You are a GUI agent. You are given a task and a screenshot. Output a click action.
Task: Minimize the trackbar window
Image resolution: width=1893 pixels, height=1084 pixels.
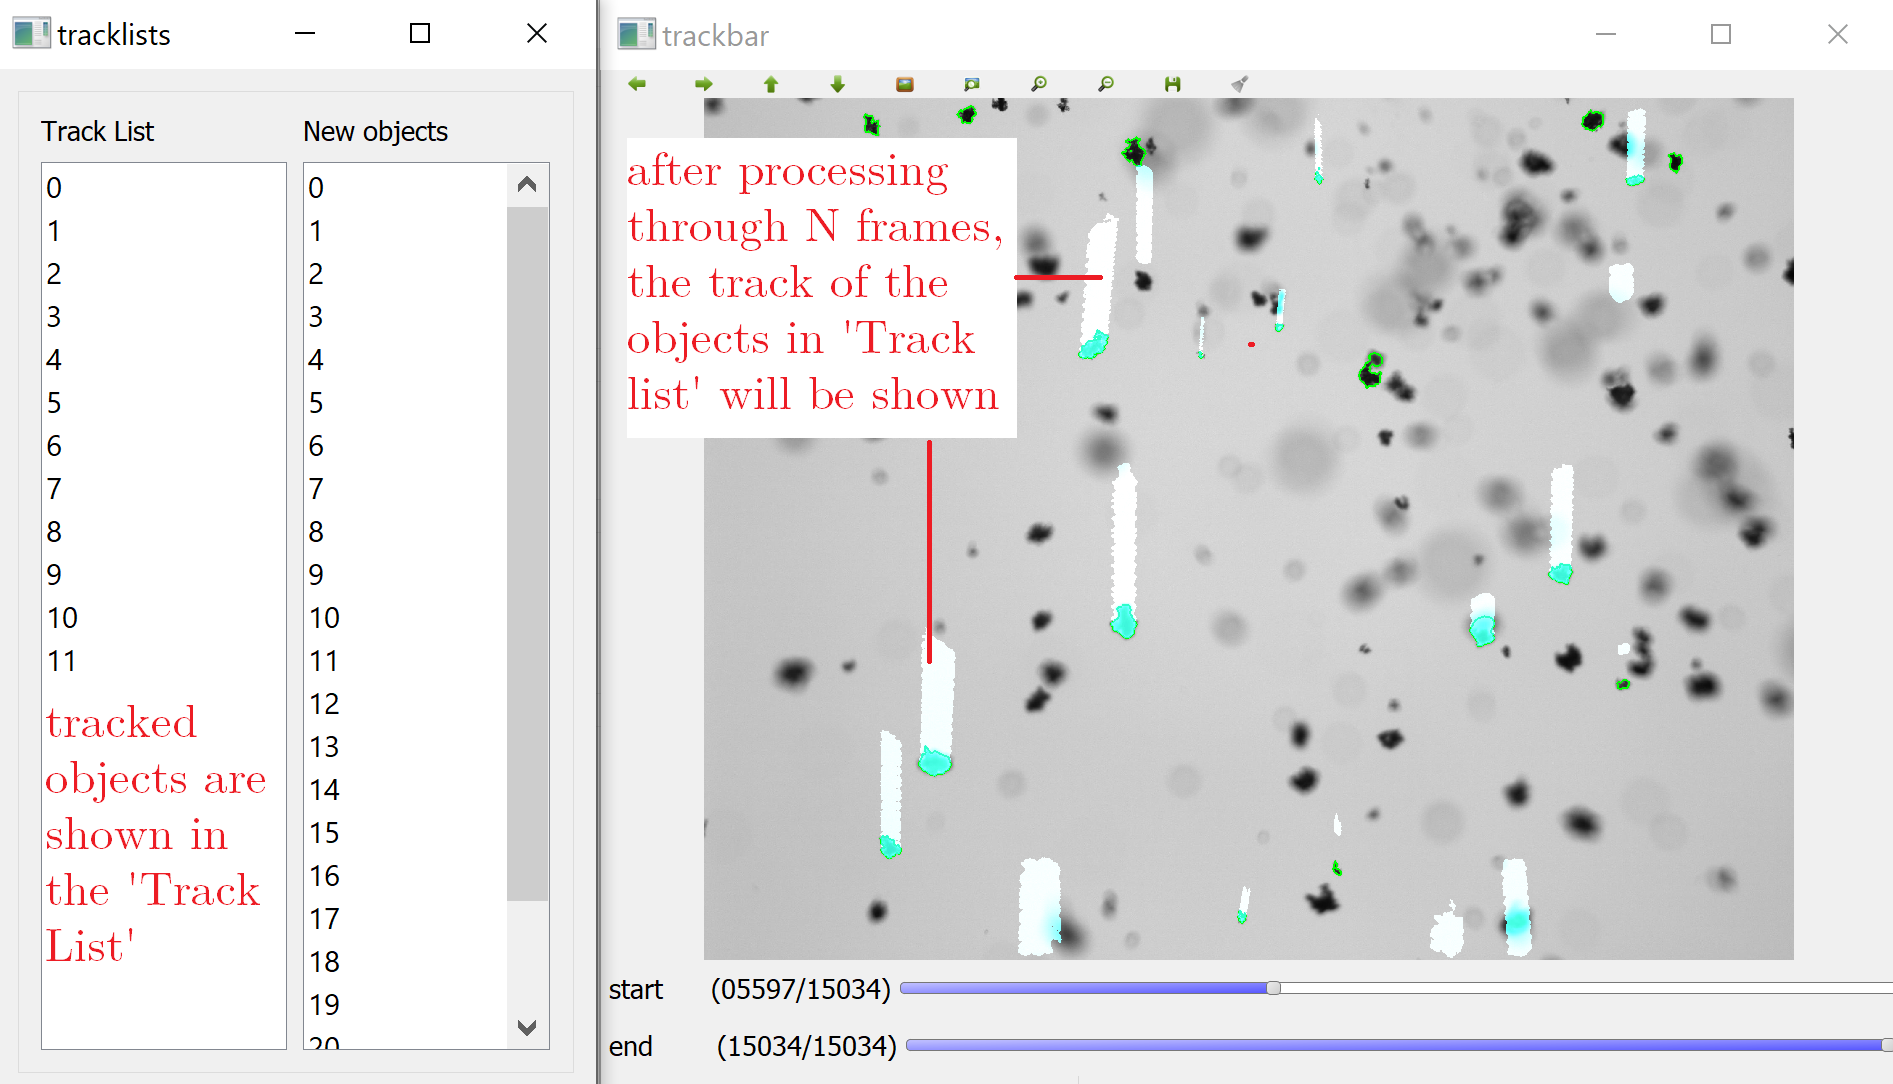[1606, 34]
